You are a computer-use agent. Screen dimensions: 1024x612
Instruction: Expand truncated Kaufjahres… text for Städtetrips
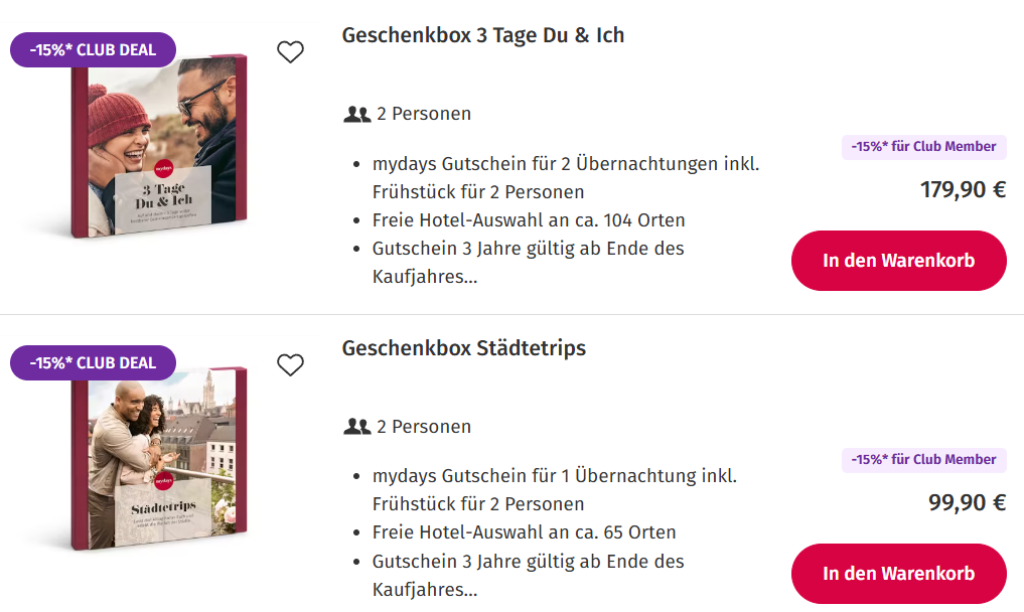(x=424, y=590)
